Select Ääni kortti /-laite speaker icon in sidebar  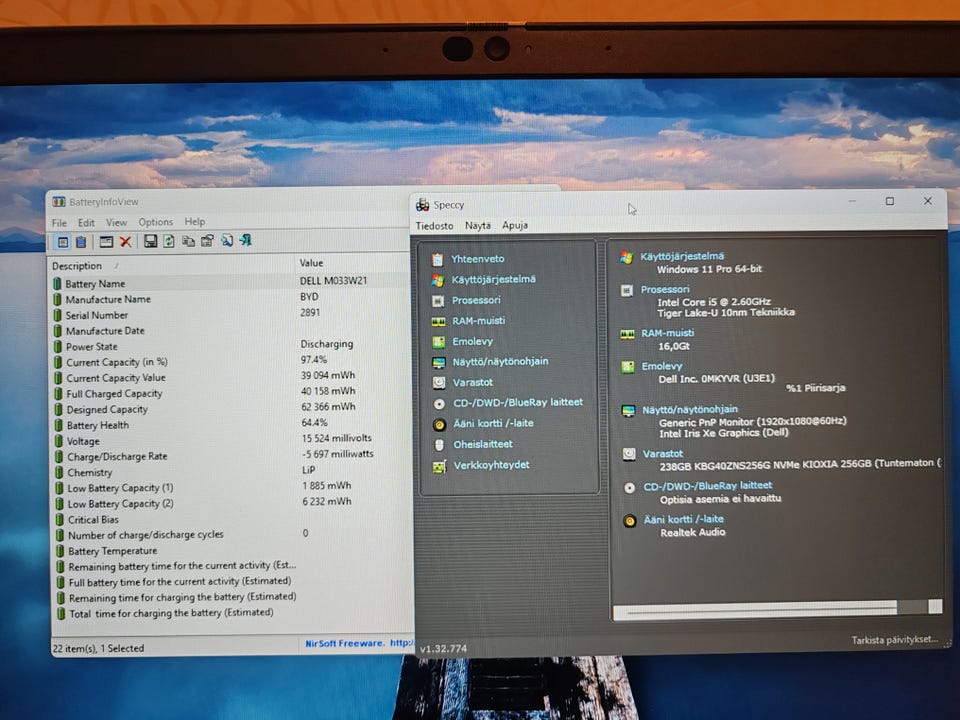pyautogui.click(x=440, y=424)
